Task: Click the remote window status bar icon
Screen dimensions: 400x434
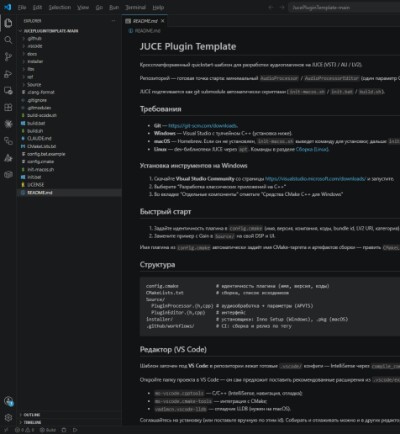Action: pyautogui.click(x=6, y=430)
